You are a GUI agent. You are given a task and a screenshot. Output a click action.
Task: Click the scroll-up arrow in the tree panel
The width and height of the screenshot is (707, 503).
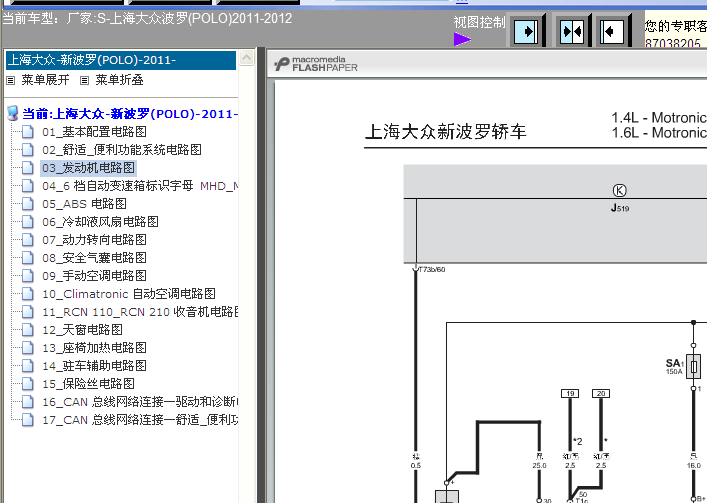[x=246, y=58]
